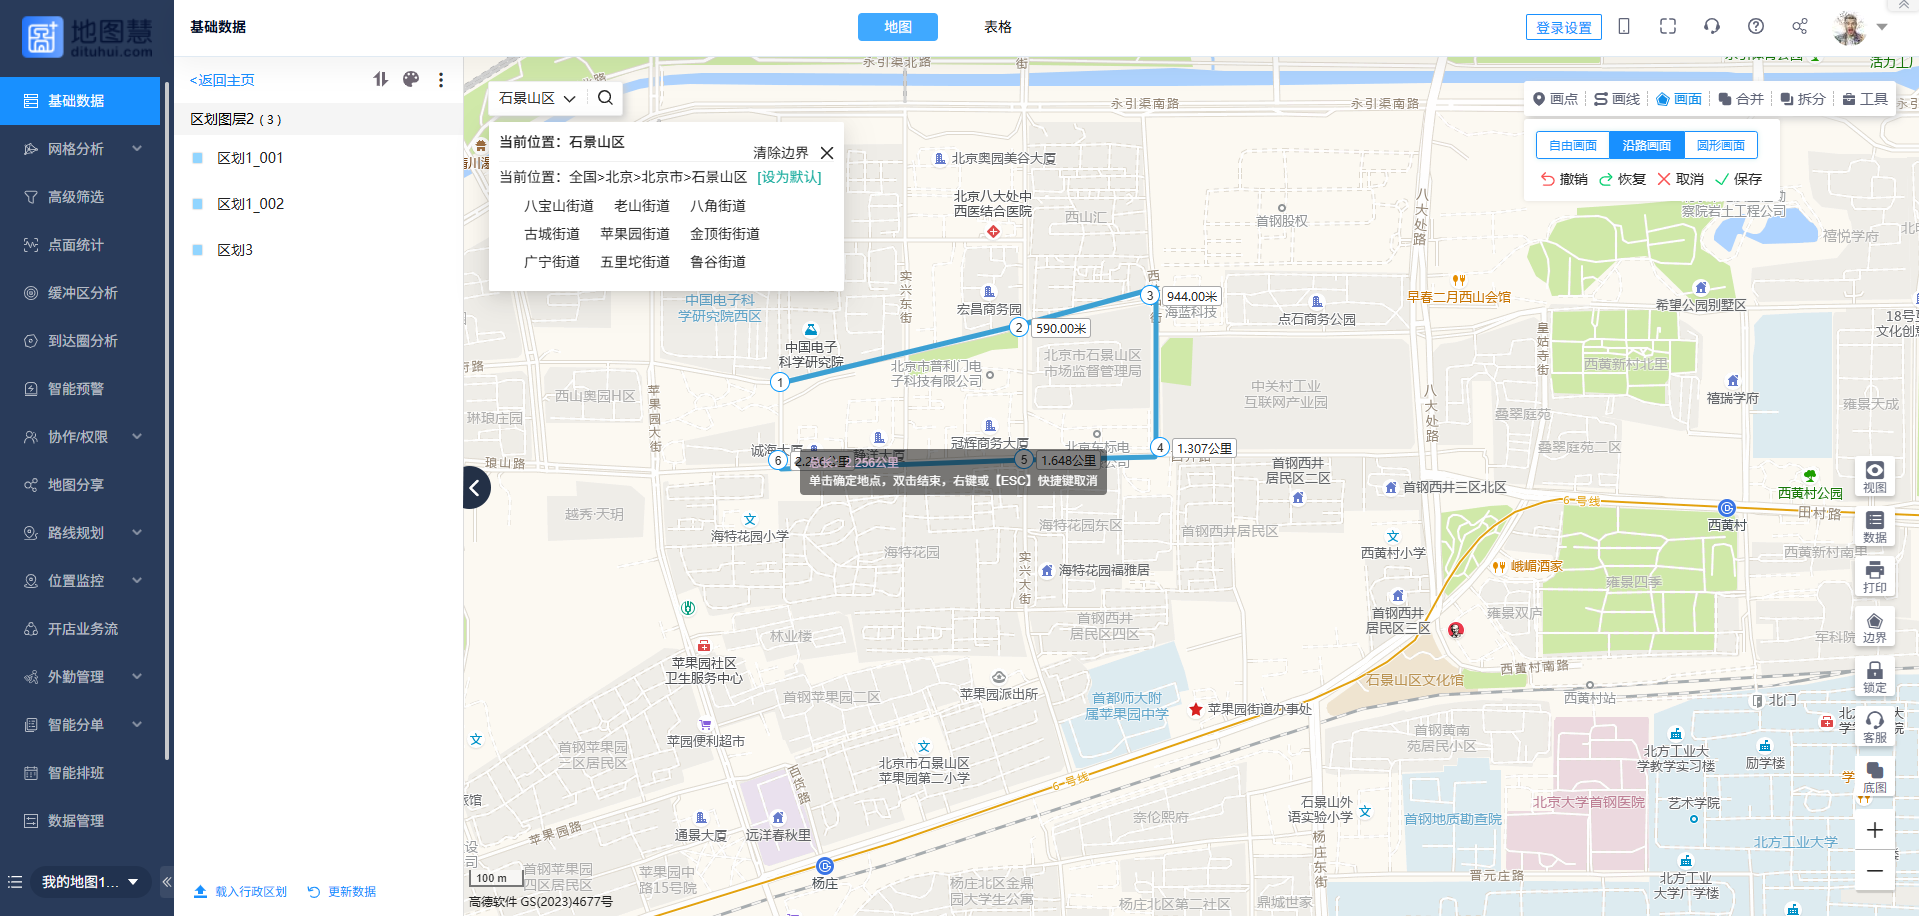The image size is (1919, 916).
Task: Toggle fullscreen mode icon in header
Action: click(1668, 27)
